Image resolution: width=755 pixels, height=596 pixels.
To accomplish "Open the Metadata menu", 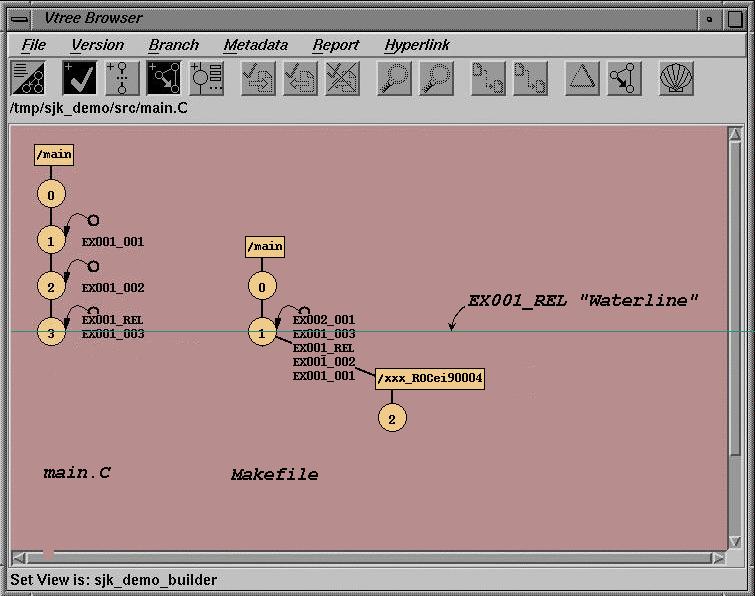I will (x=255, y=45).
